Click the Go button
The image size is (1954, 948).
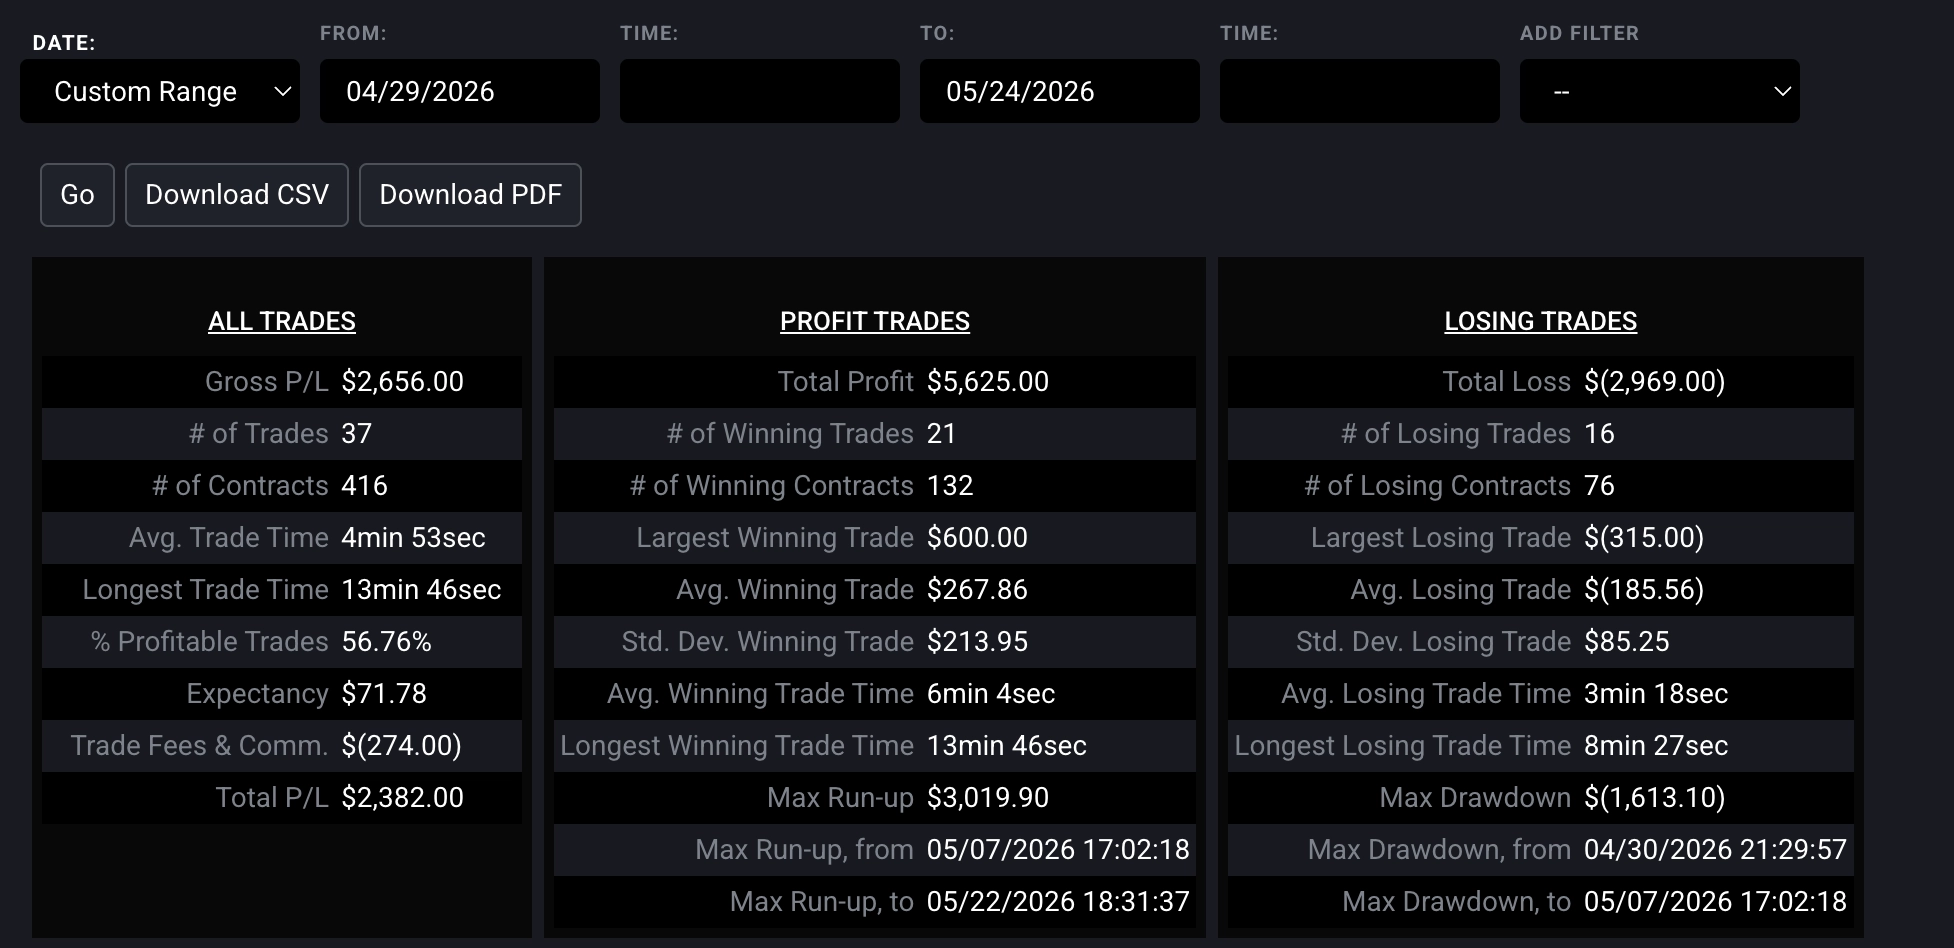click(77, 195)
